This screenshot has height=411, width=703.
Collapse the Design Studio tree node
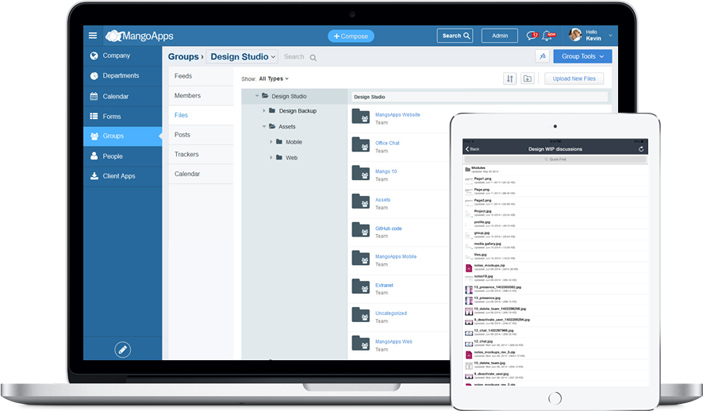point(257,96)
